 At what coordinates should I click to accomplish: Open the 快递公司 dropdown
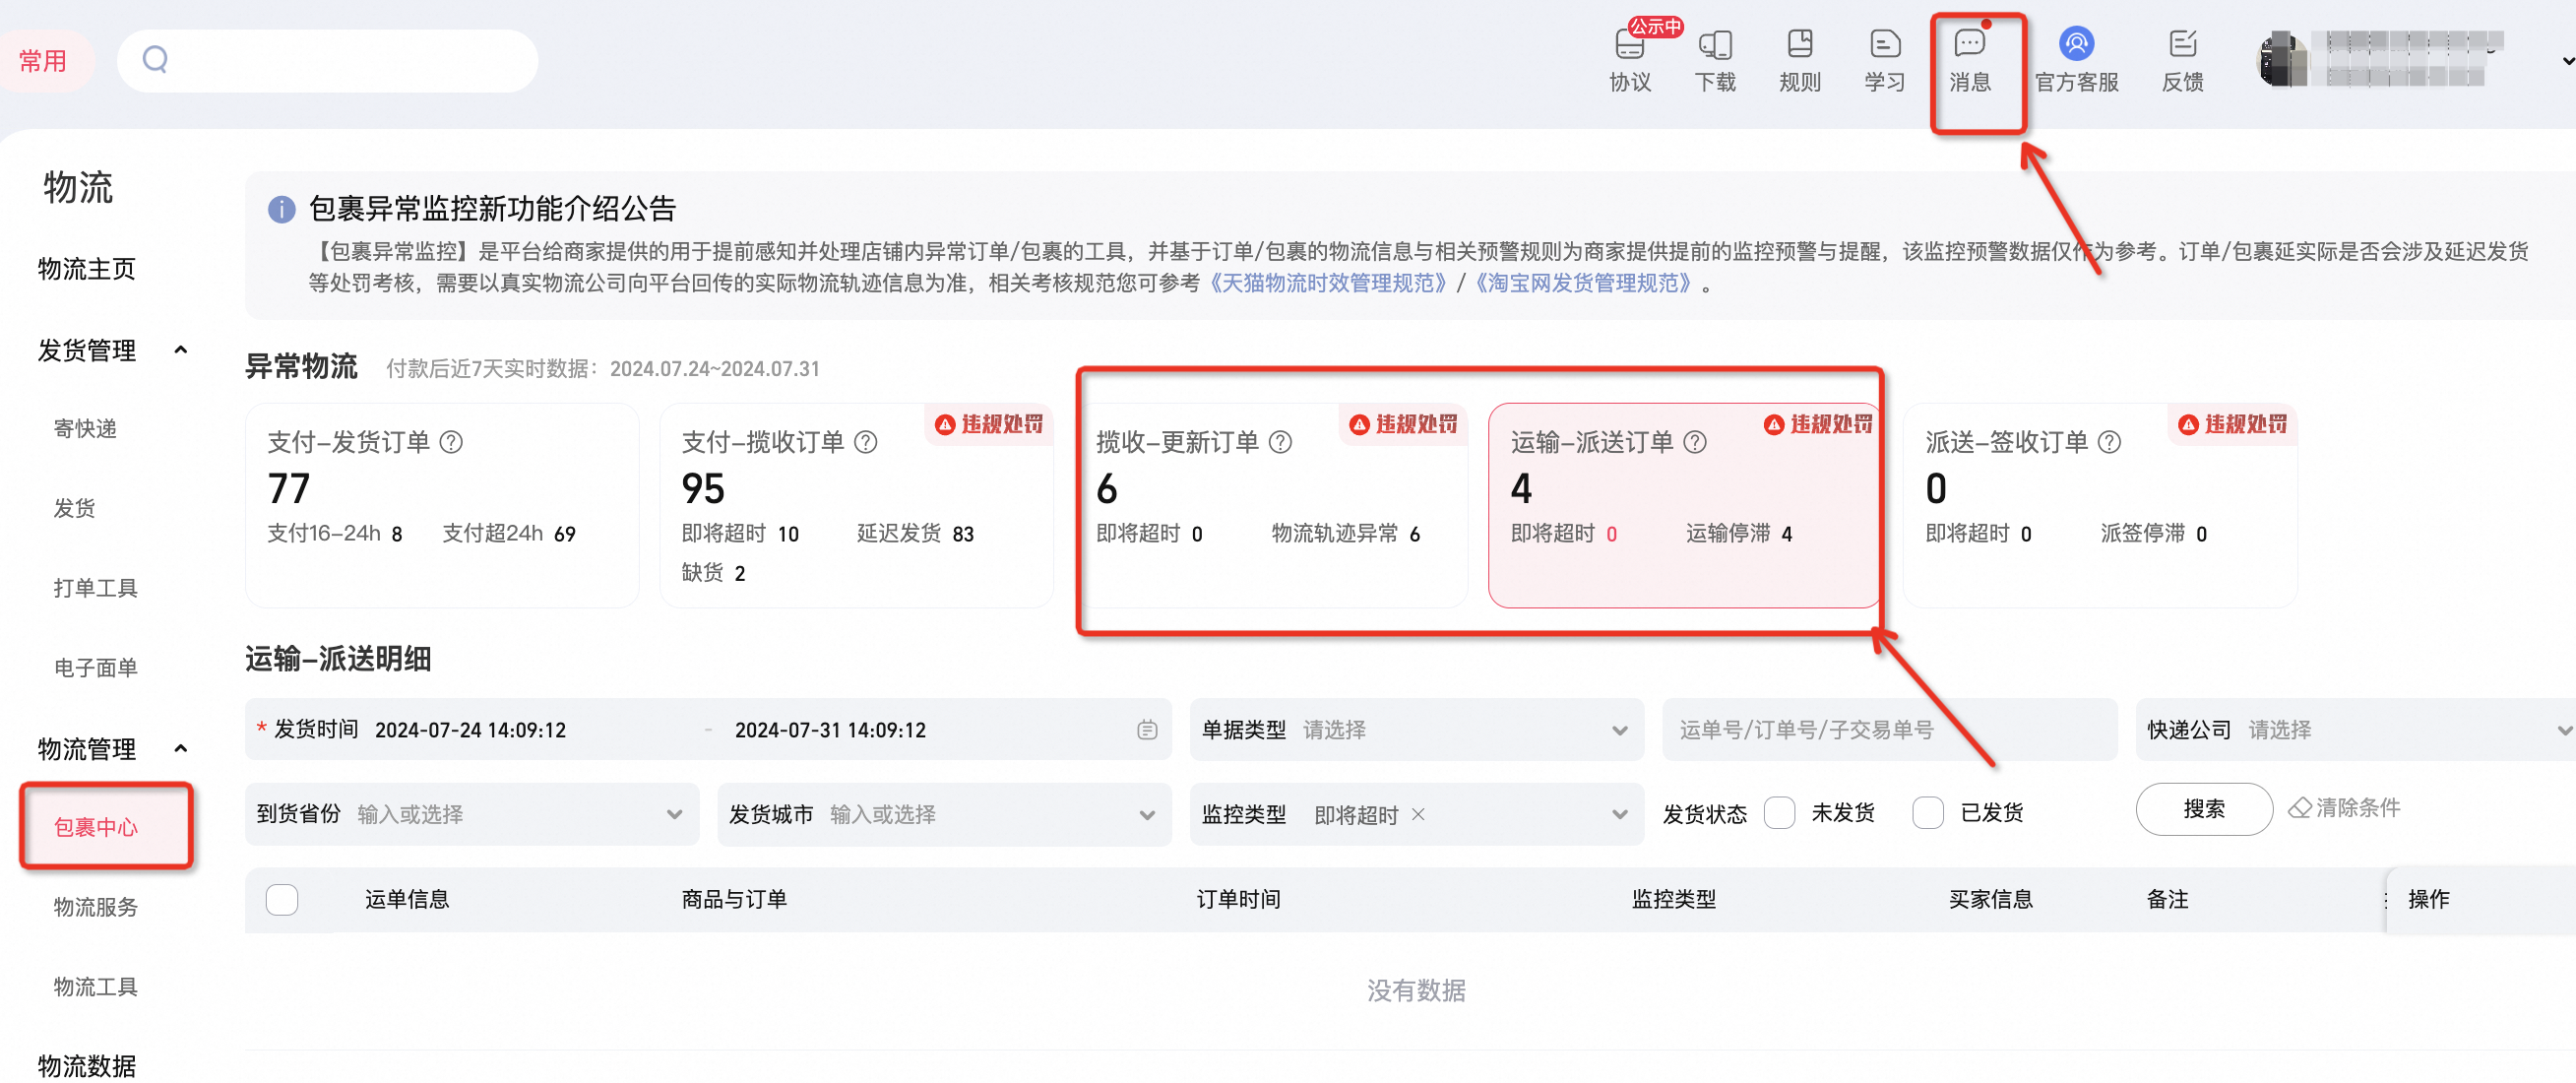(2351, 729)
